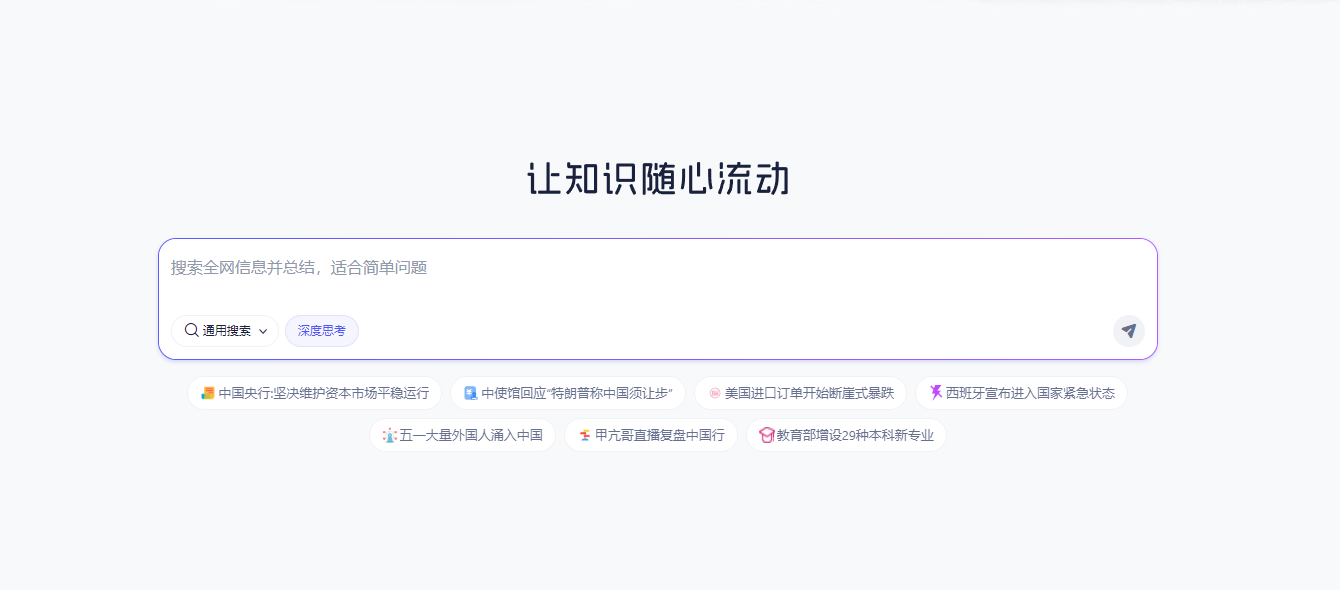Screen dimensions: 1340x590
Task: Focus the search input field
Action: (x=657, y=268)
